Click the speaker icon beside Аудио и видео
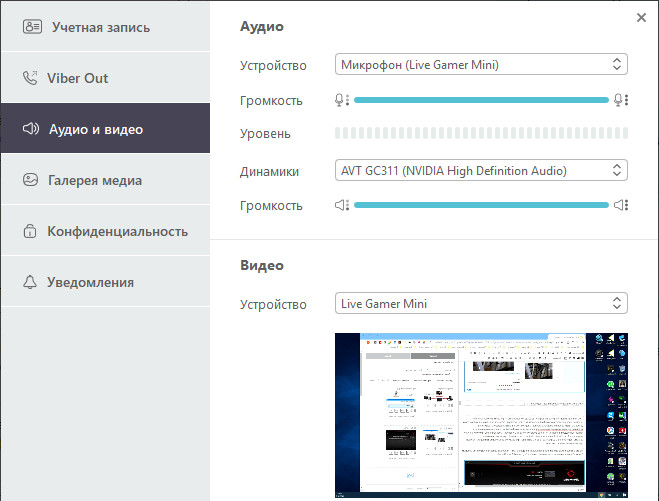 click(31, 129)
